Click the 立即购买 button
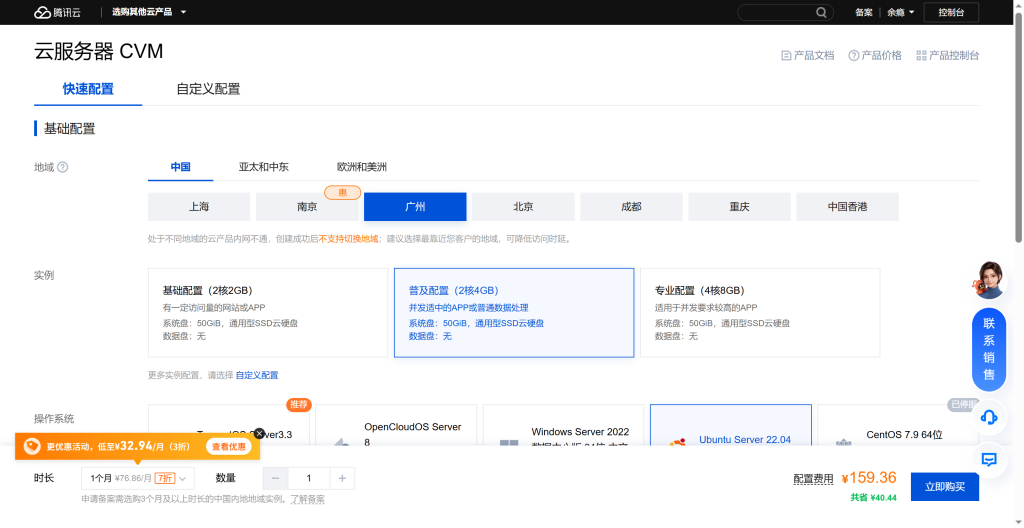The height and width of the screenshot is (528, 1024). click(945, 486)
